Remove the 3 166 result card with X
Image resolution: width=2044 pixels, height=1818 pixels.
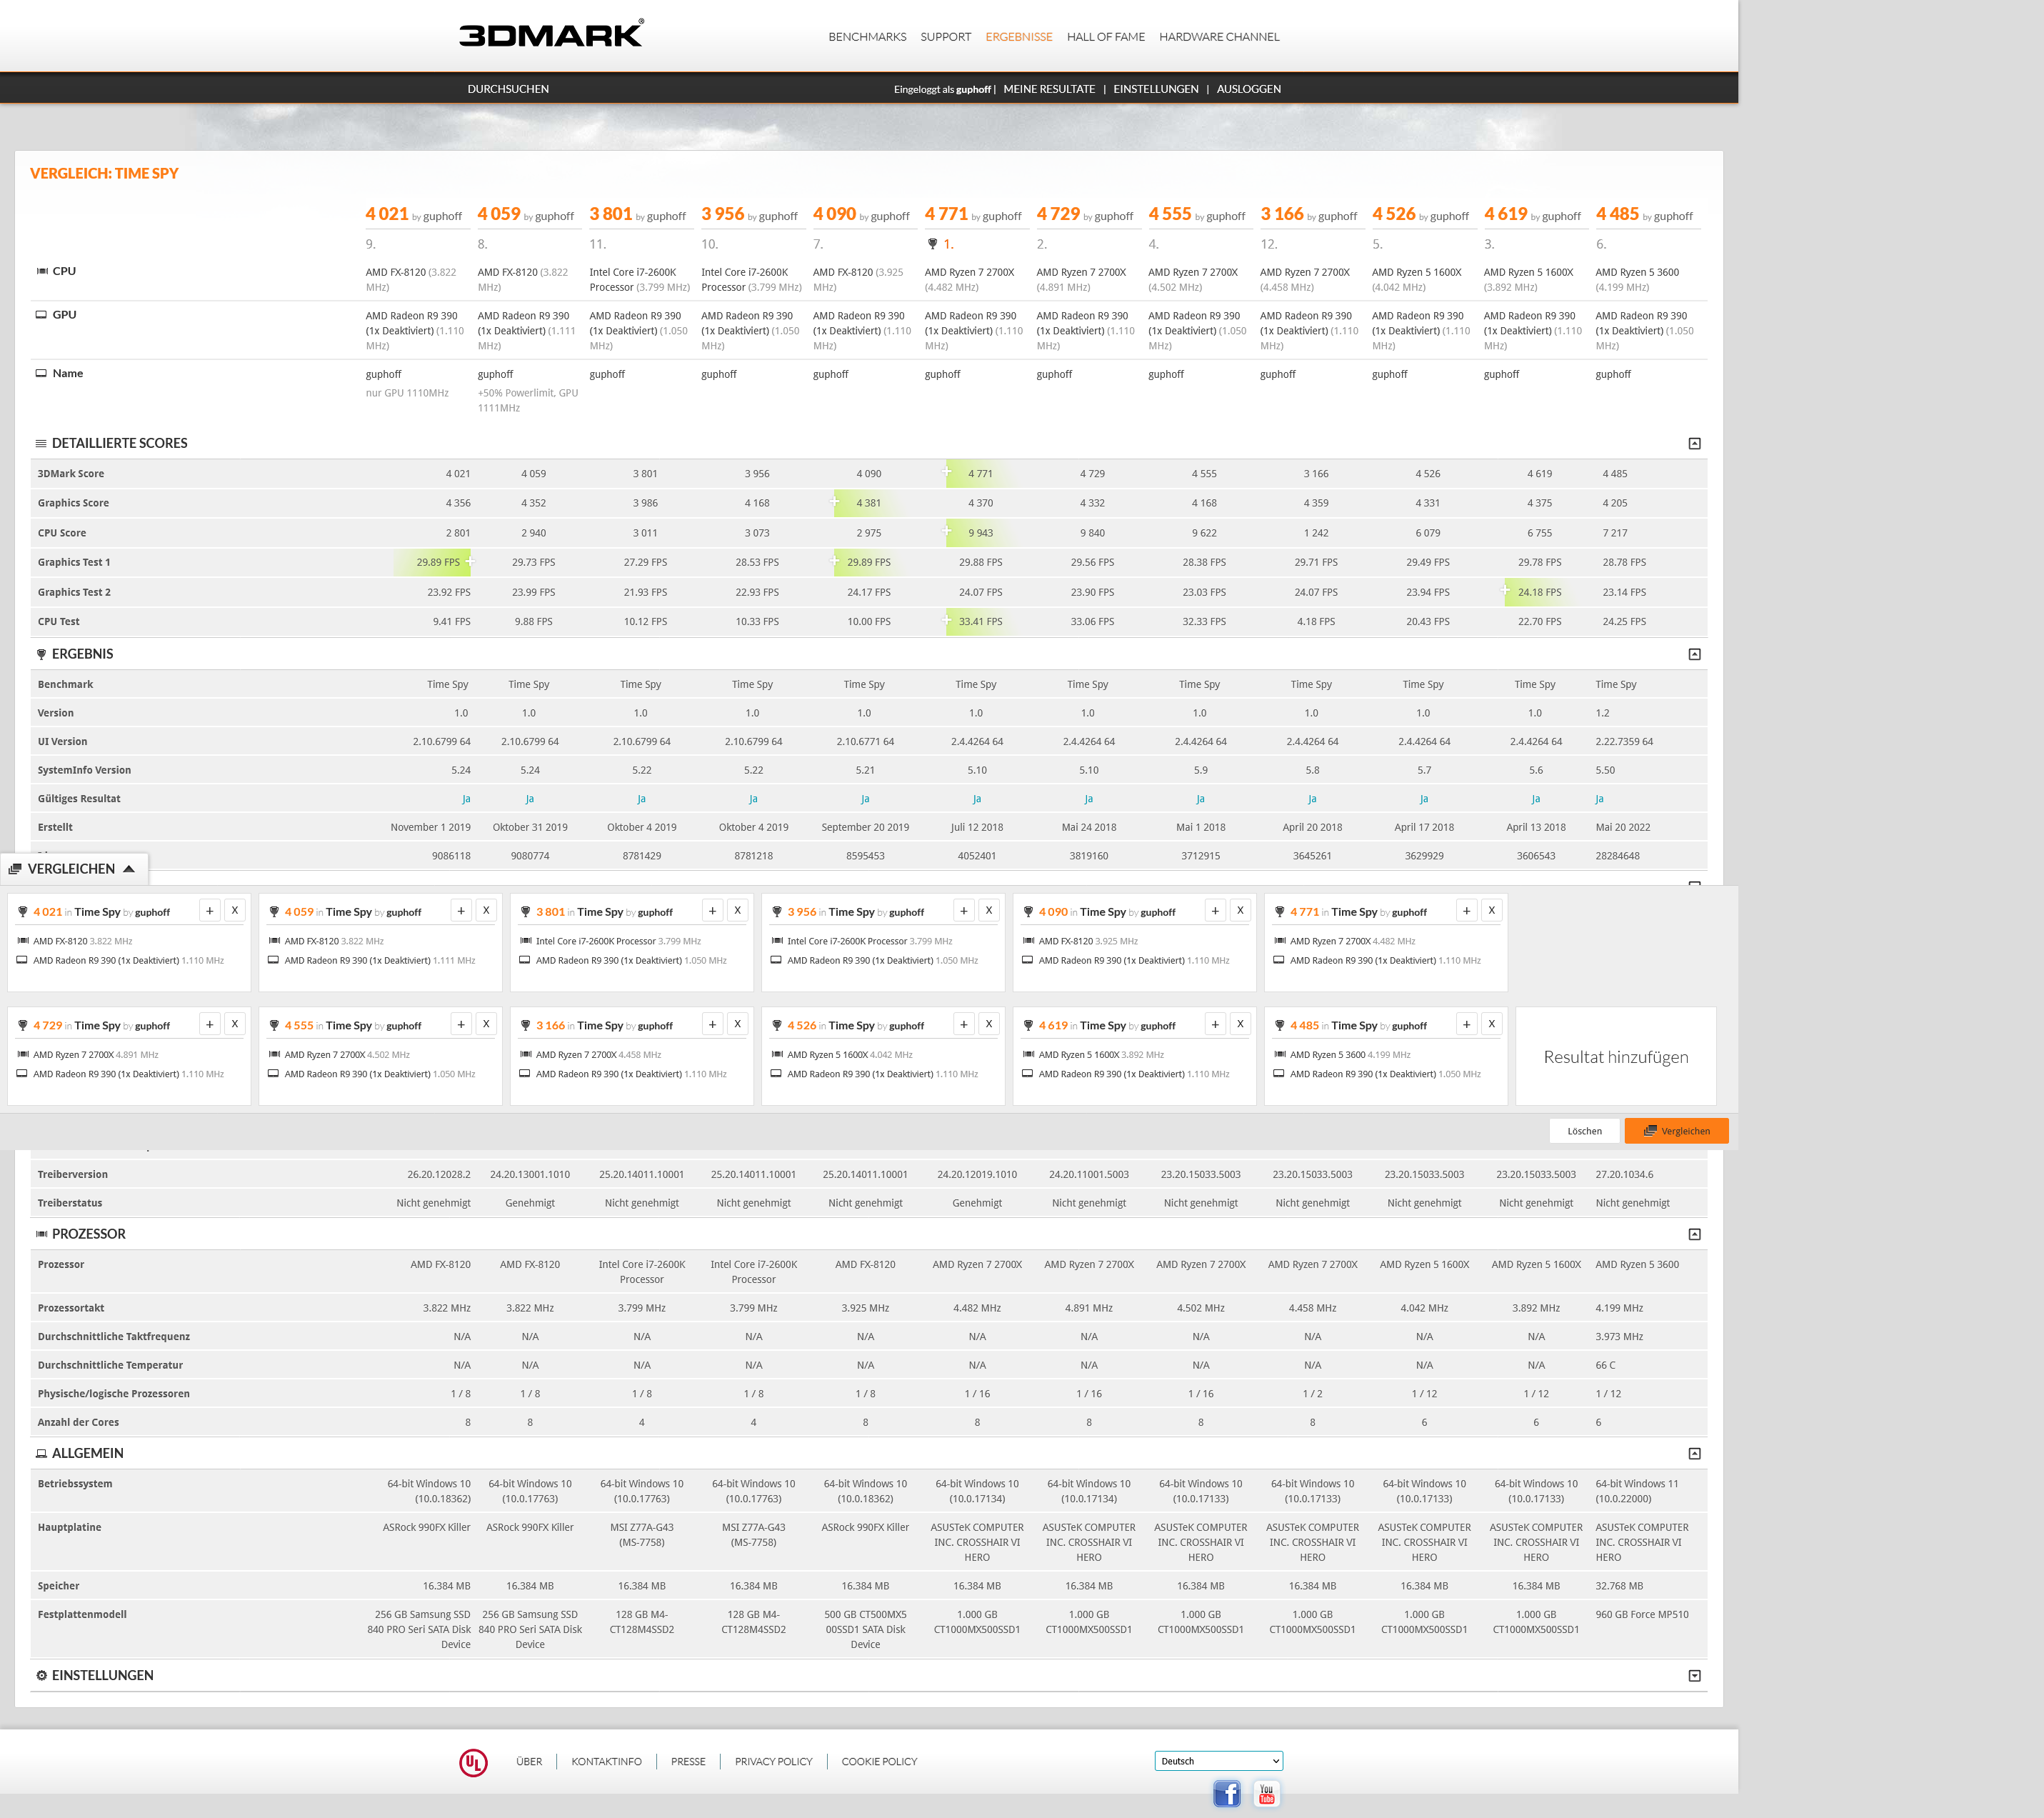click(738, 1025)
